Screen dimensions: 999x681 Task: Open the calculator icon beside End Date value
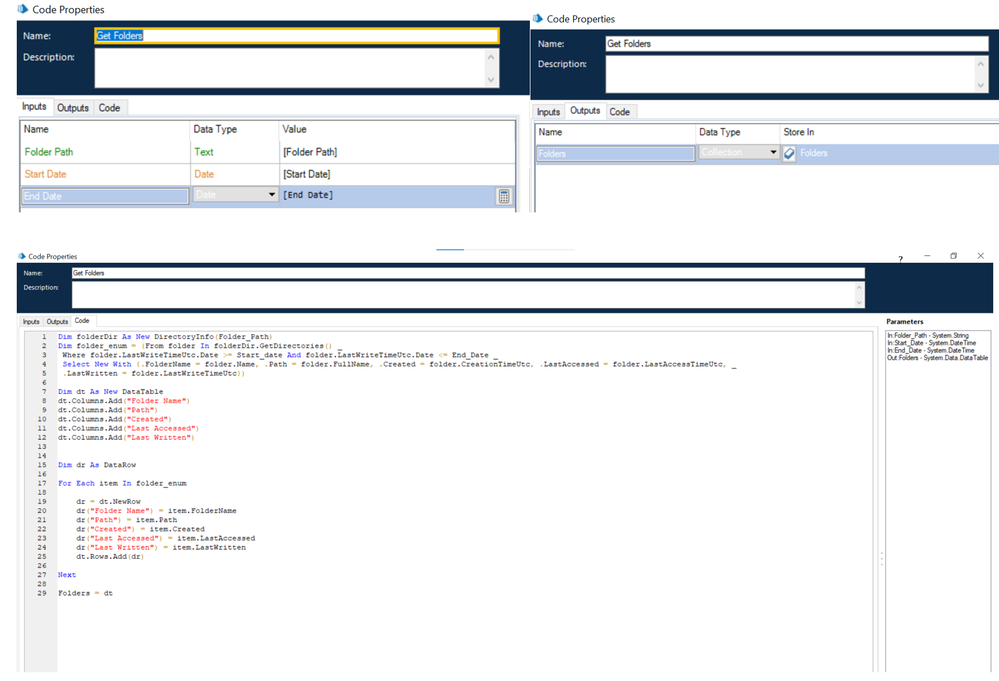[x=504, y=196]
